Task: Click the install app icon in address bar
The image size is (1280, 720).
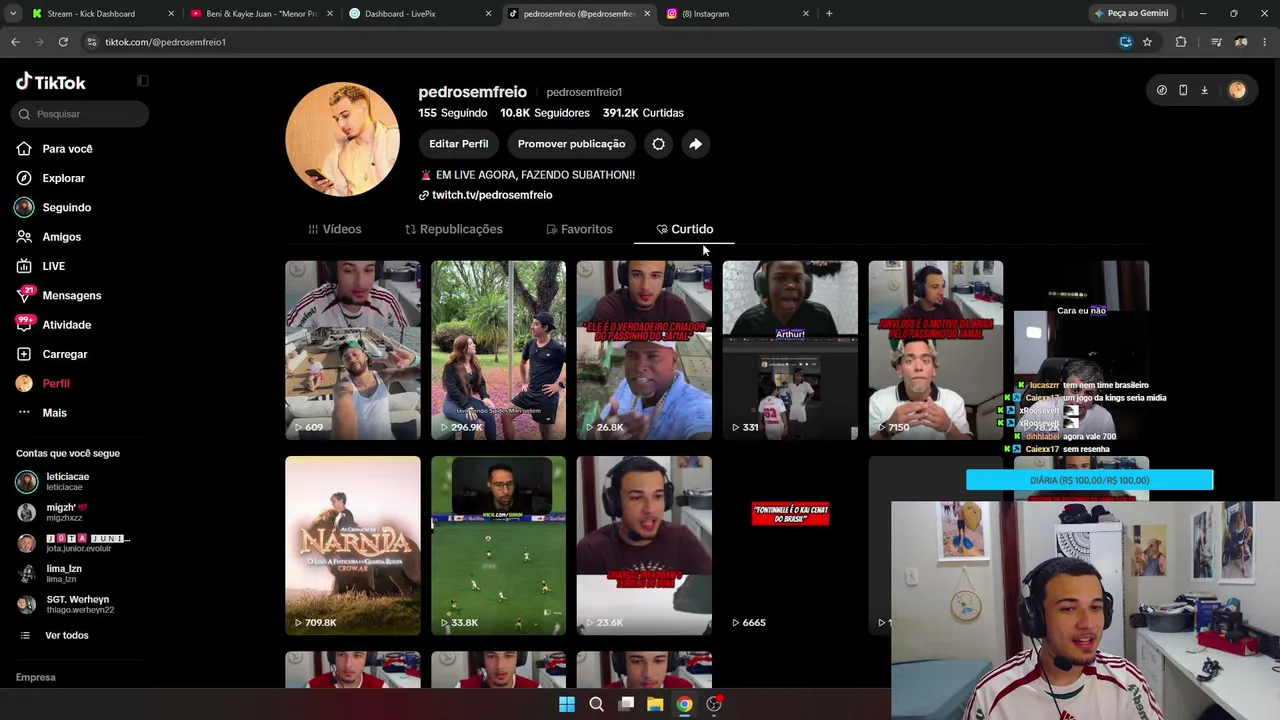Action: pos(1125,42)
